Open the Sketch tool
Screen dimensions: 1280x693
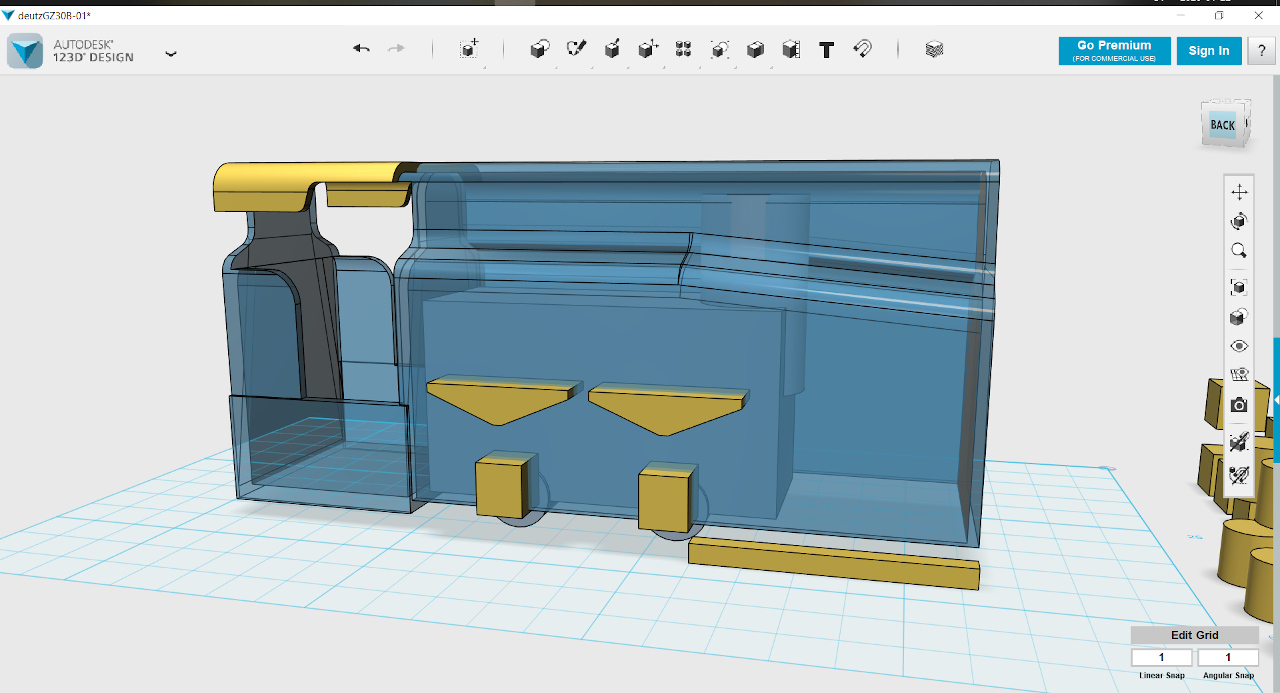point(576,49)
